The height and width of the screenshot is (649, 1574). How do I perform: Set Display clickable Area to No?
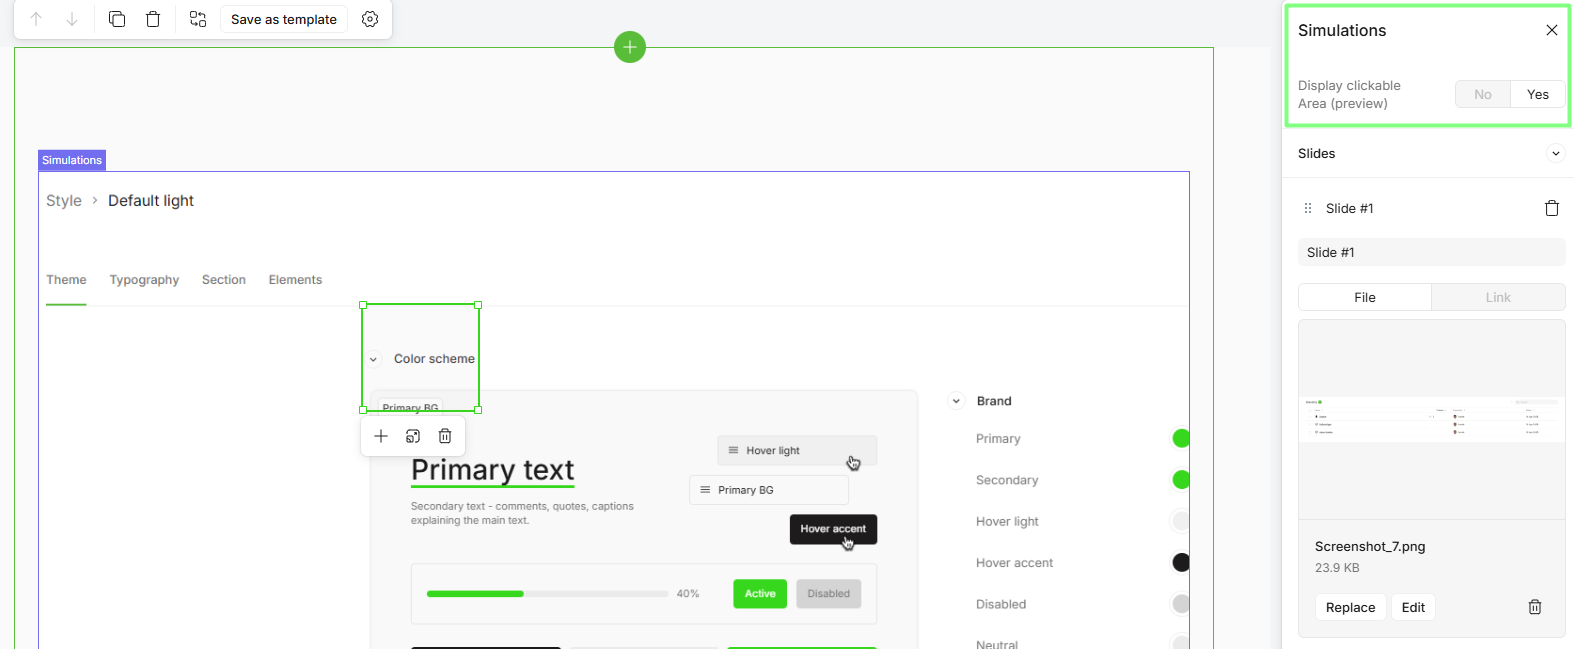pos(1482,95)
